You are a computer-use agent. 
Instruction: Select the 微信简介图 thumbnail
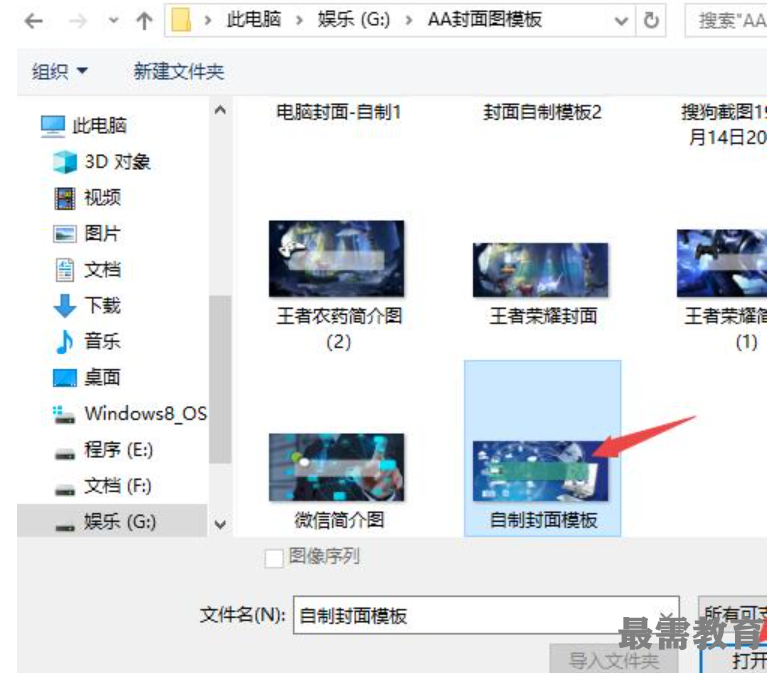tap(336, 467)
